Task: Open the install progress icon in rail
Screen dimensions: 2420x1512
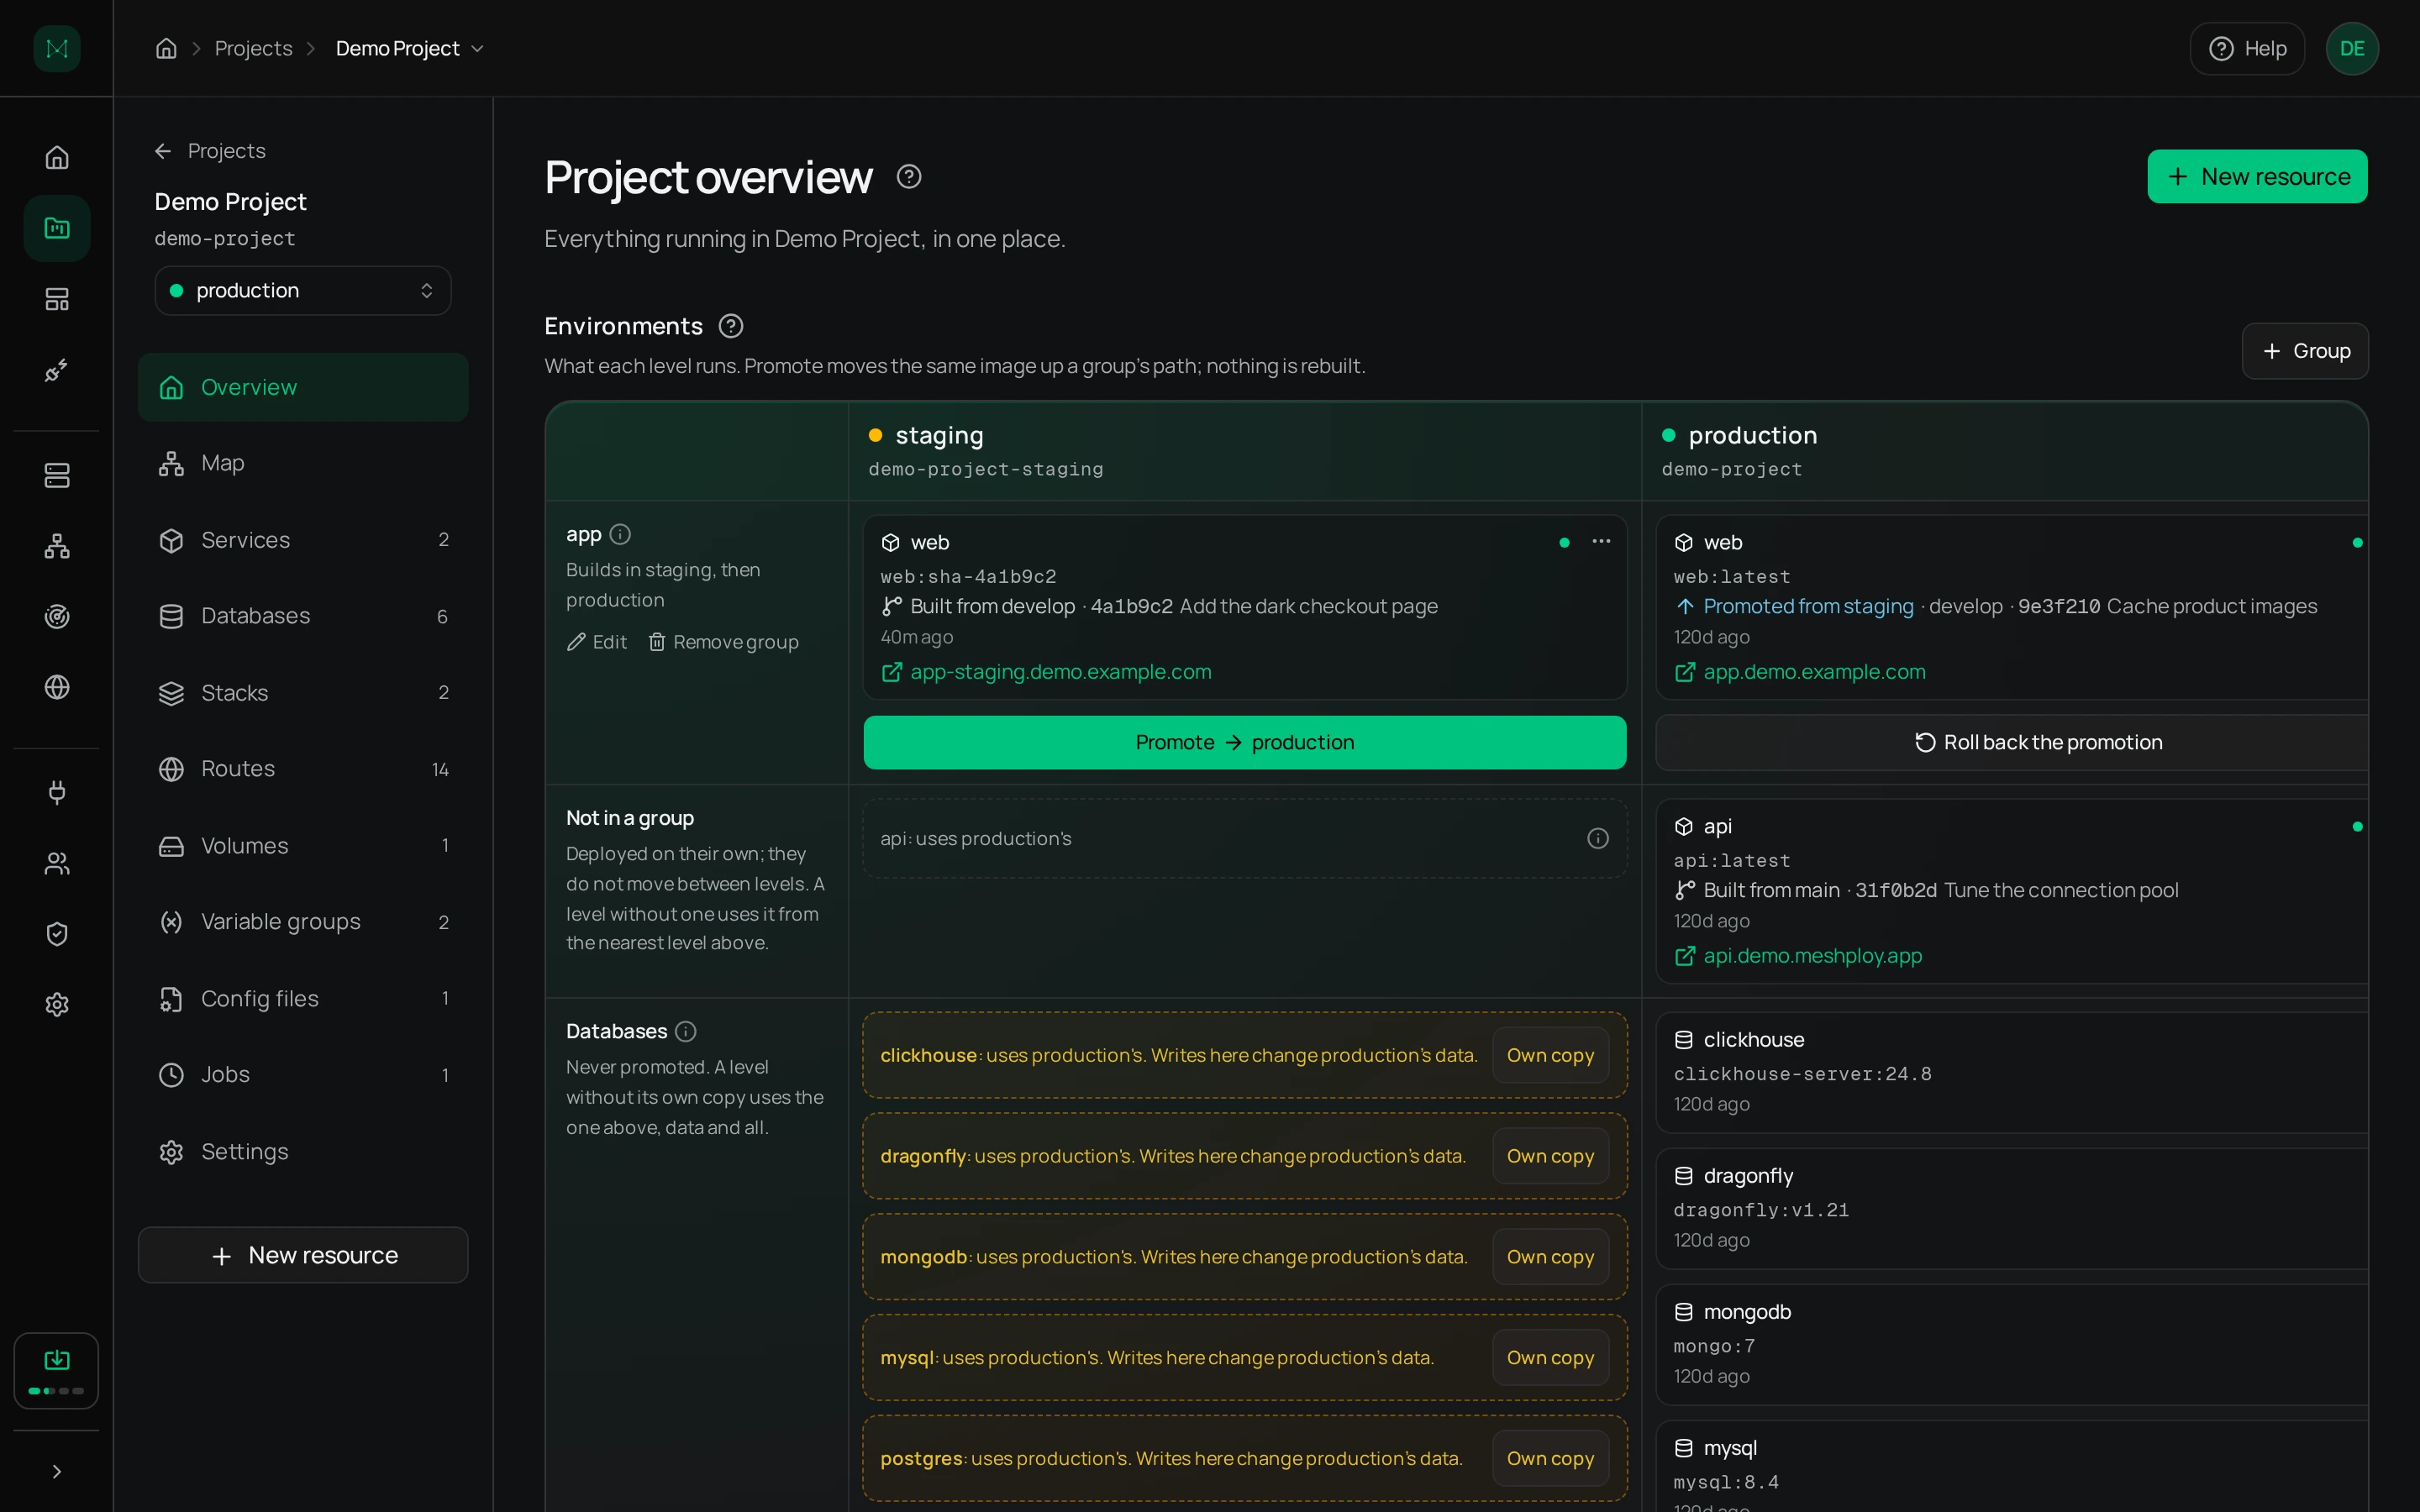Action: pos(57,1370)
